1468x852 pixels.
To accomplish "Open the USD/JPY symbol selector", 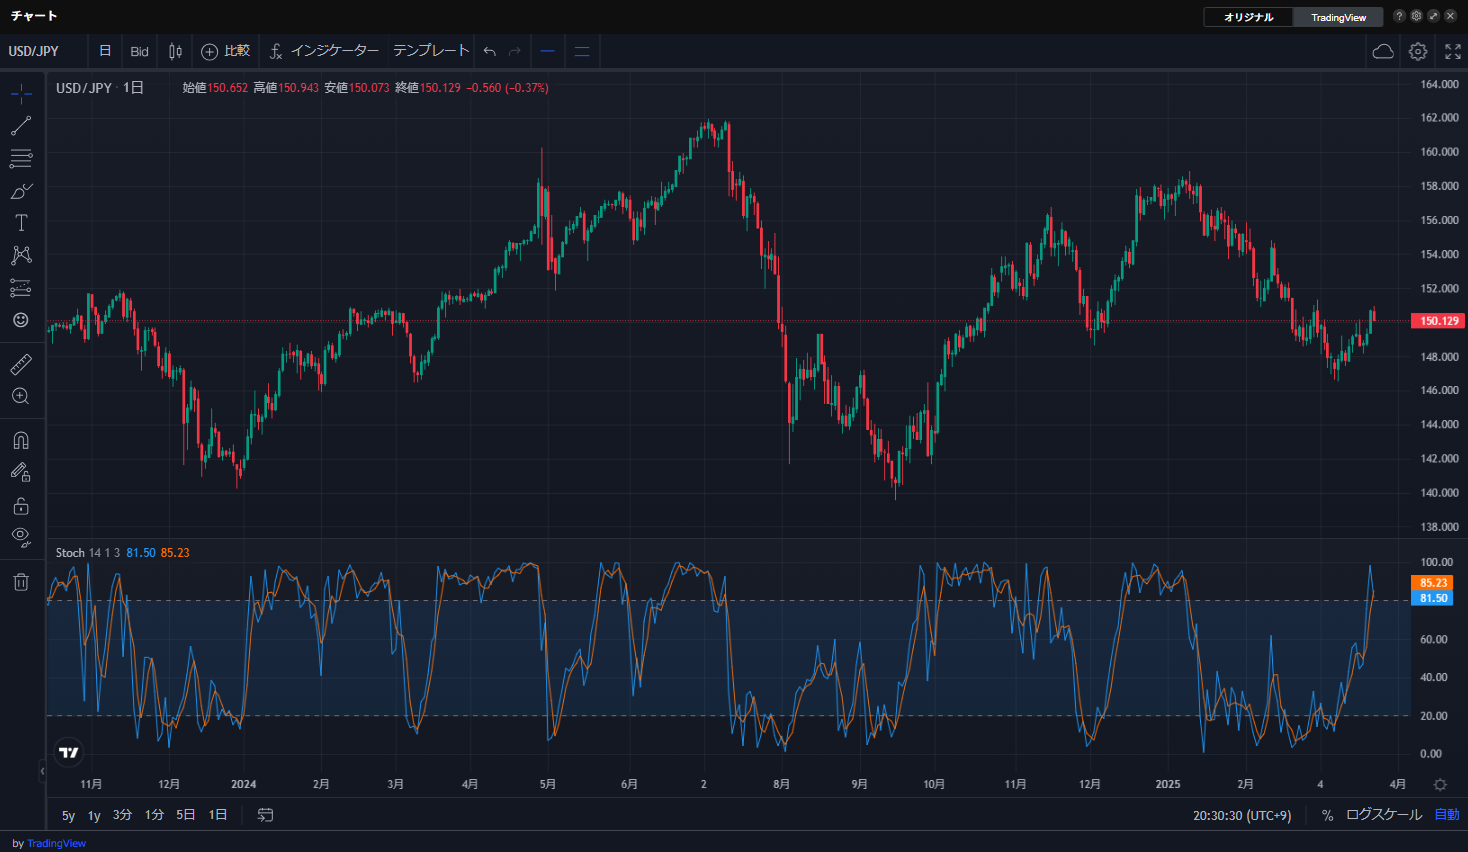I will coord(34,51).
